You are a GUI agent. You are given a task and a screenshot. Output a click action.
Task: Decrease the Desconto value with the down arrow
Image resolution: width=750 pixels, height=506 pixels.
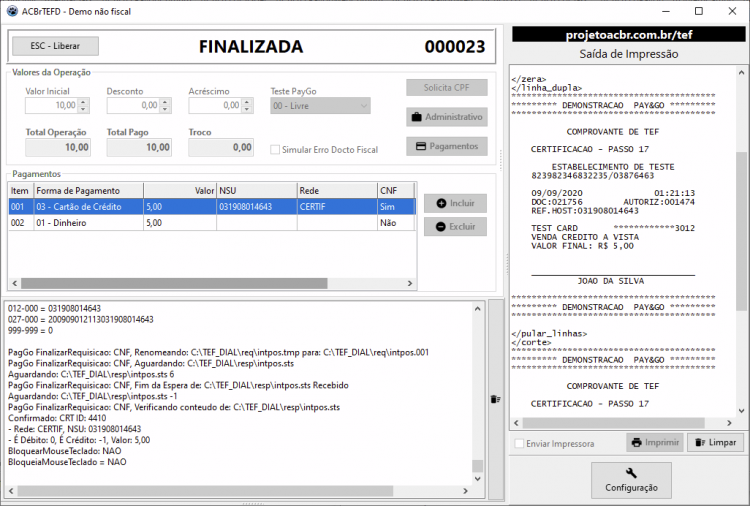tap(165, 110)
